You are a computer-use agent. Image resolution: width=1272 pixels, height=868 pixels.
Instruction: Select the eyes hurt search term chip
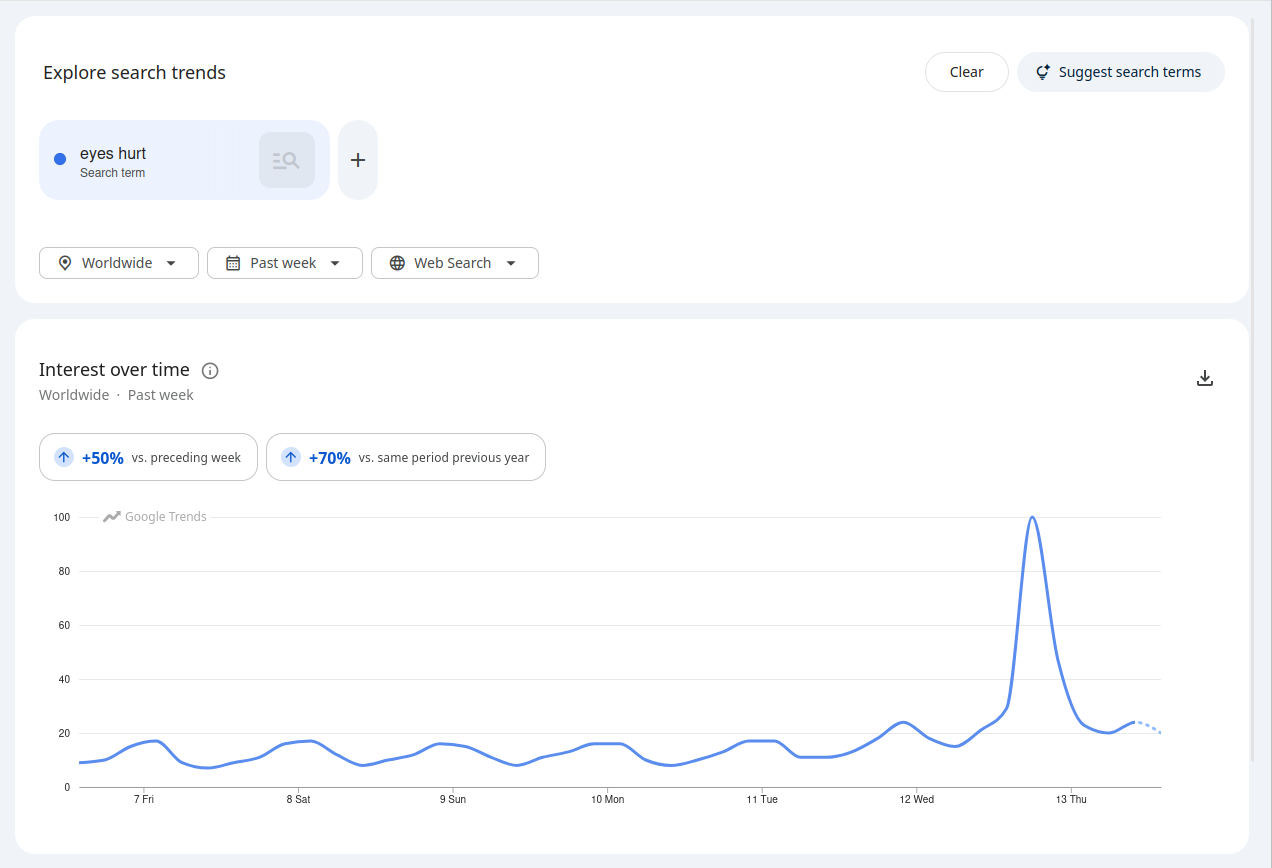184,160
